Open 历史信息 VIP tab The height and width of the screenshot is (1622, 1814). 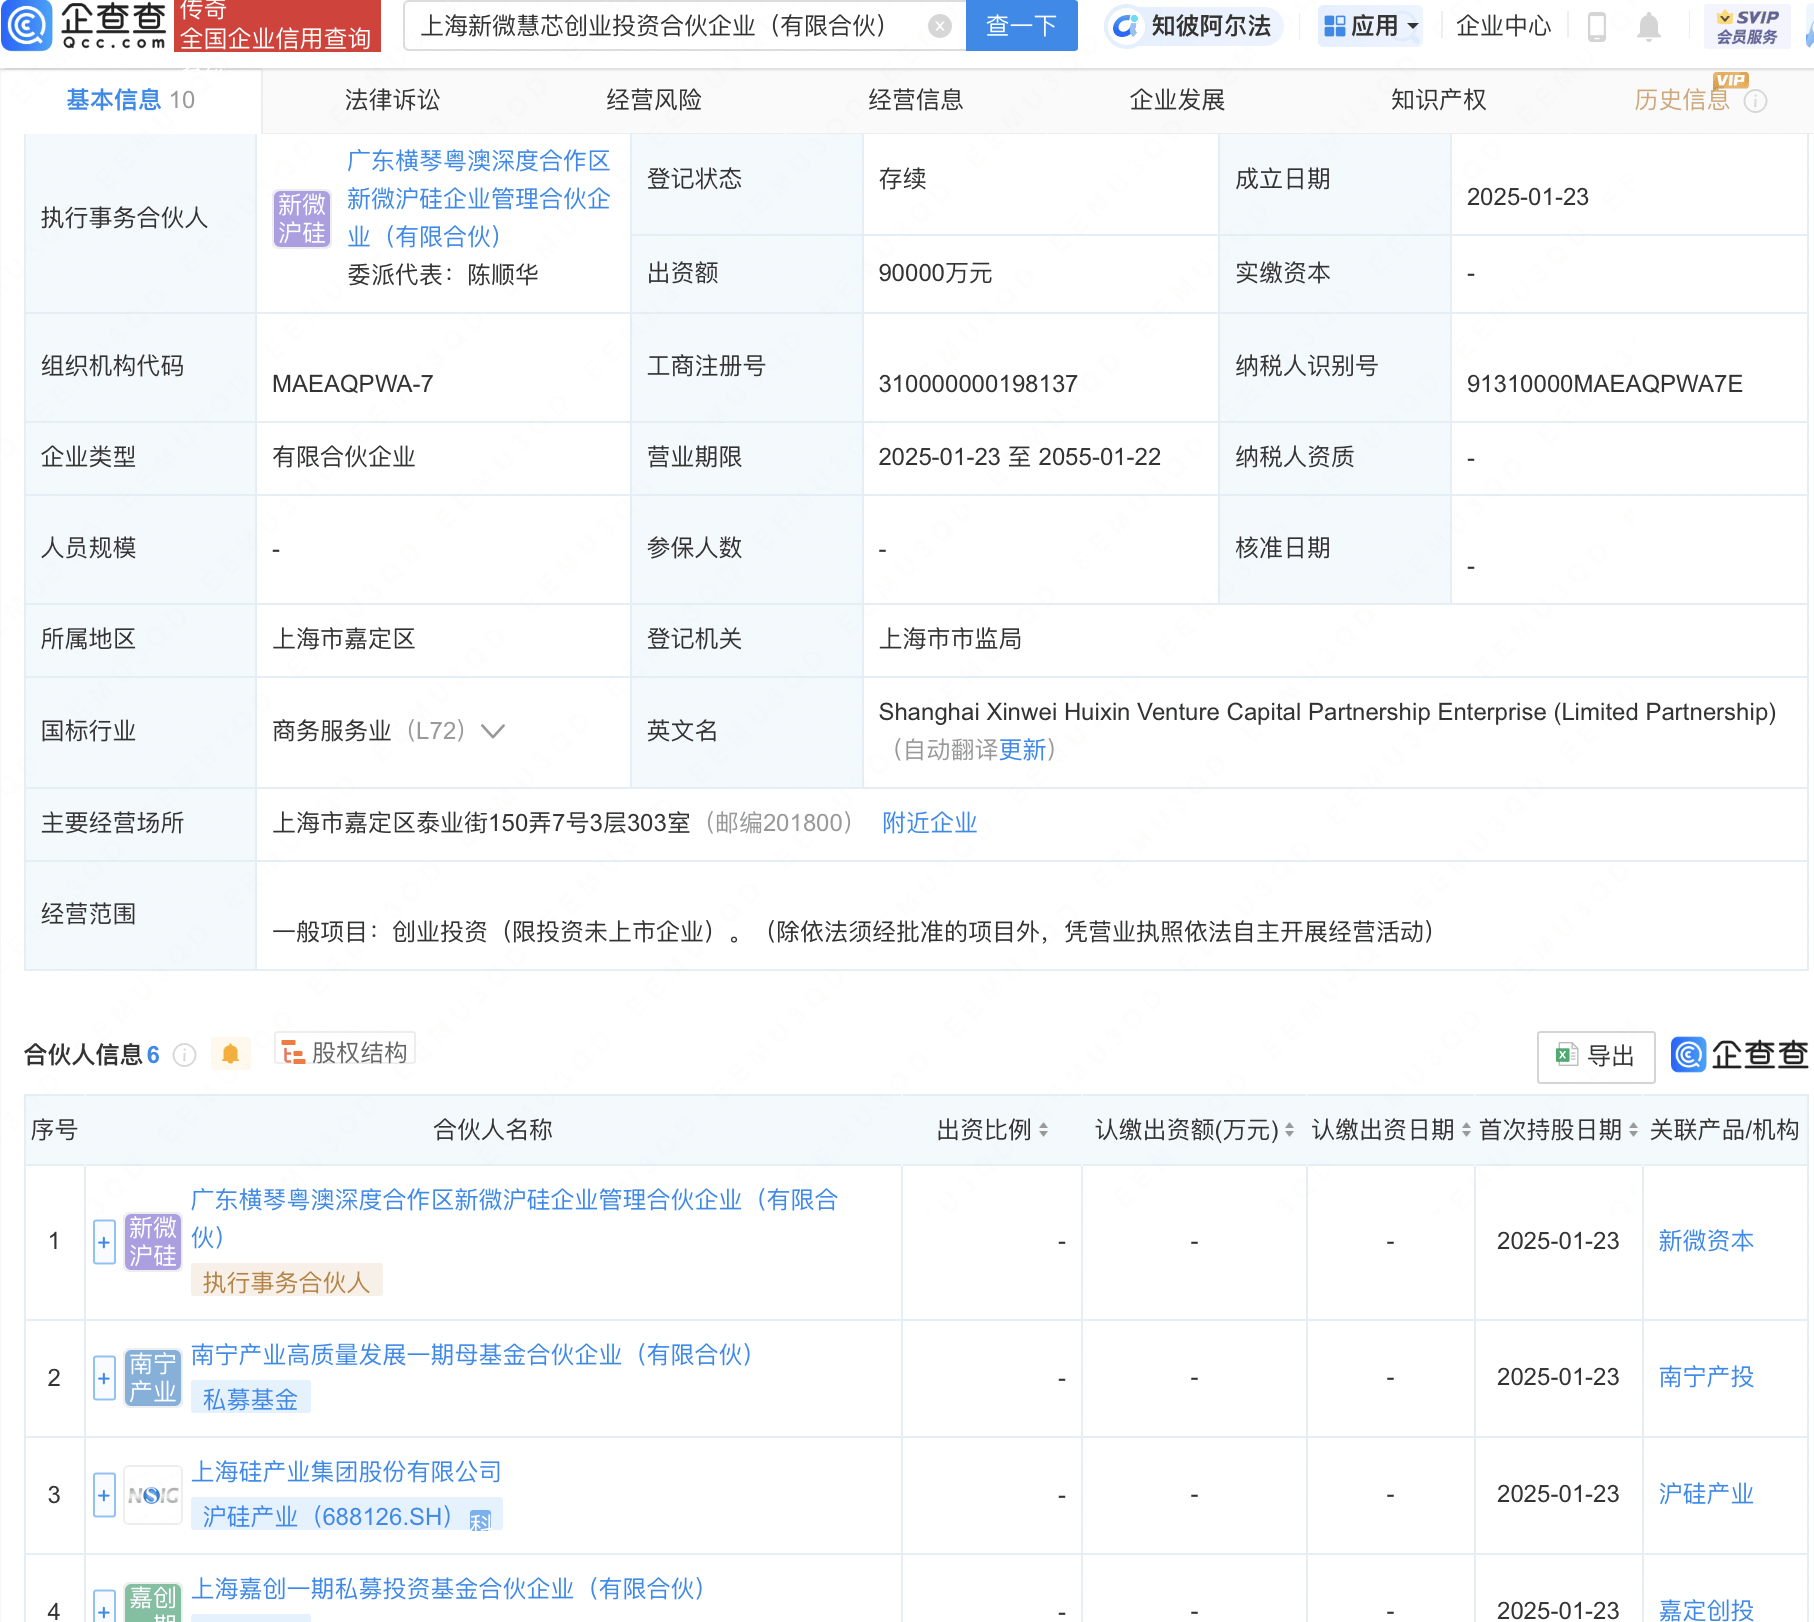click(x=1682, y=100)
